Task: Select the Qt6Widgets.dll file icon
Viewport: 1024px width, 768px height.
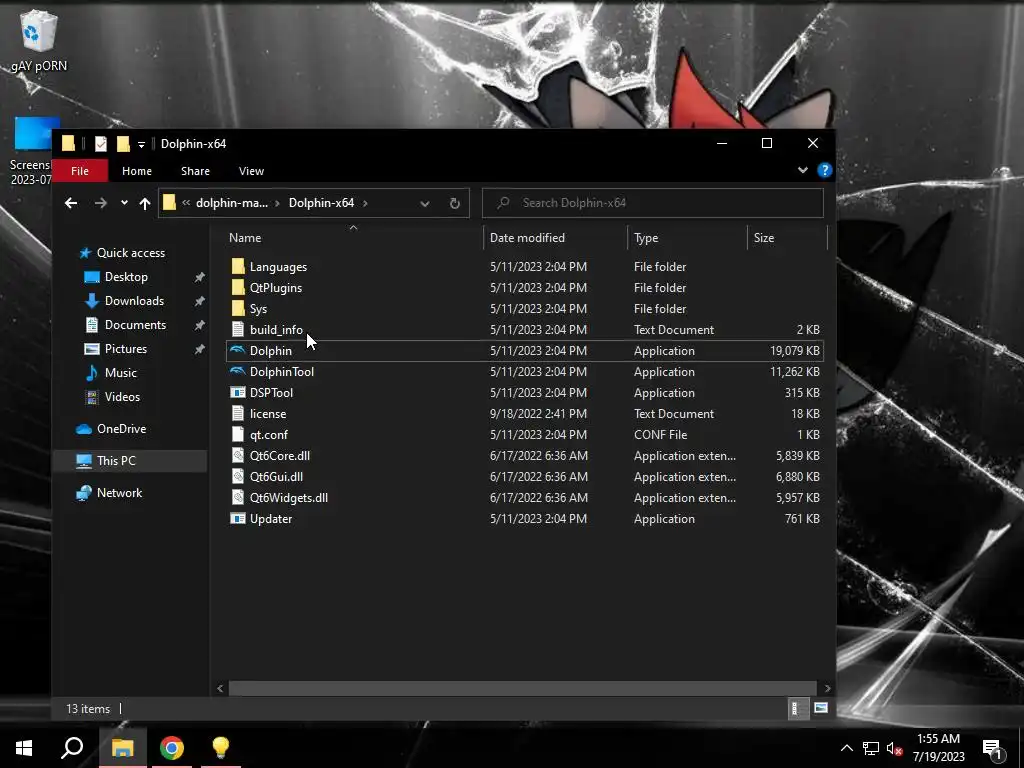Action: click(238, 498)
